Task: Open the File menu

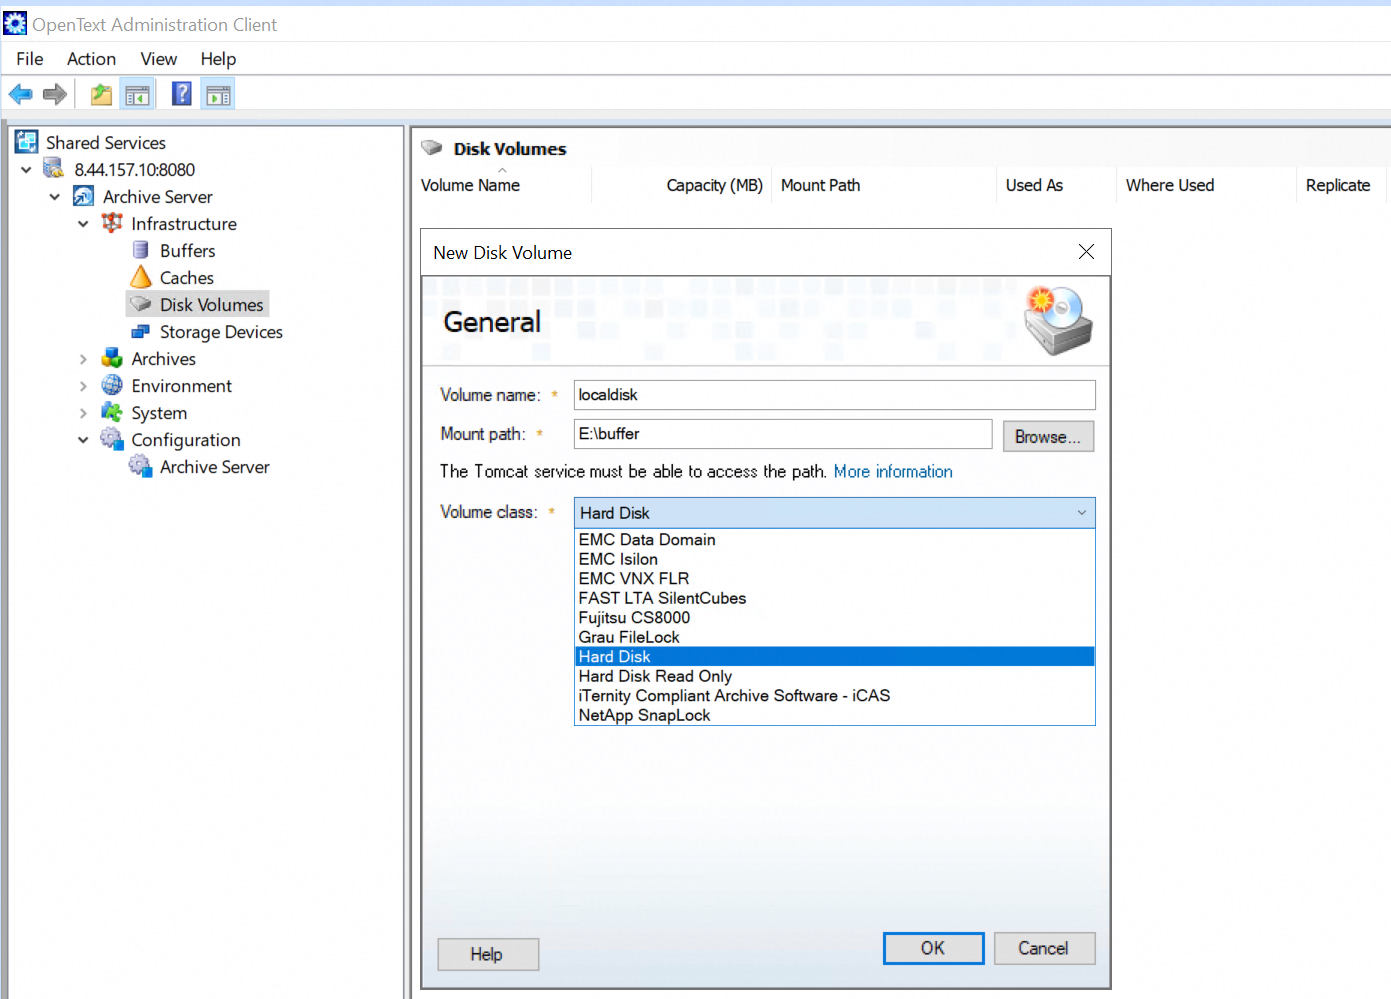Action: pyautogui.click(x=30, y=59)
